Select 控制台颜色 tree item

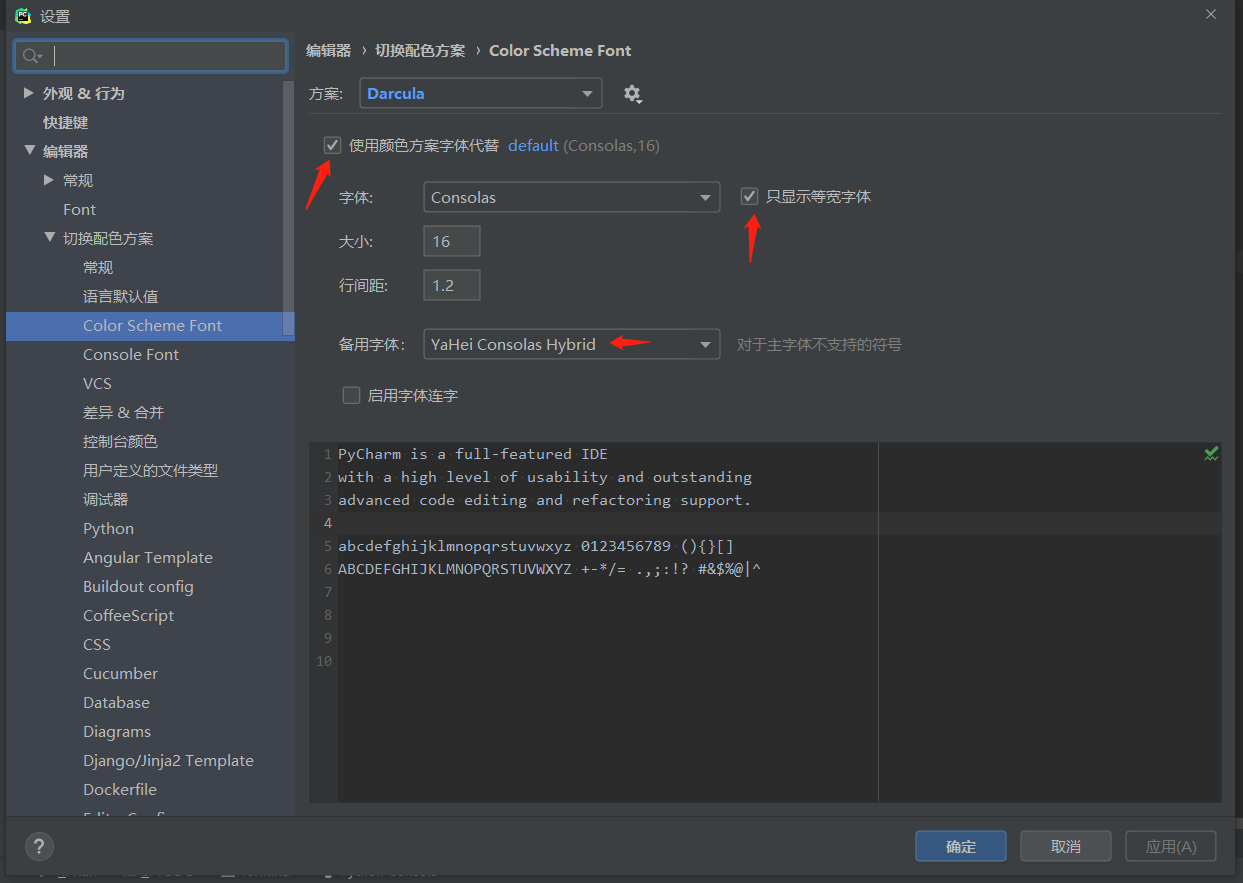[x=120, y=441]
